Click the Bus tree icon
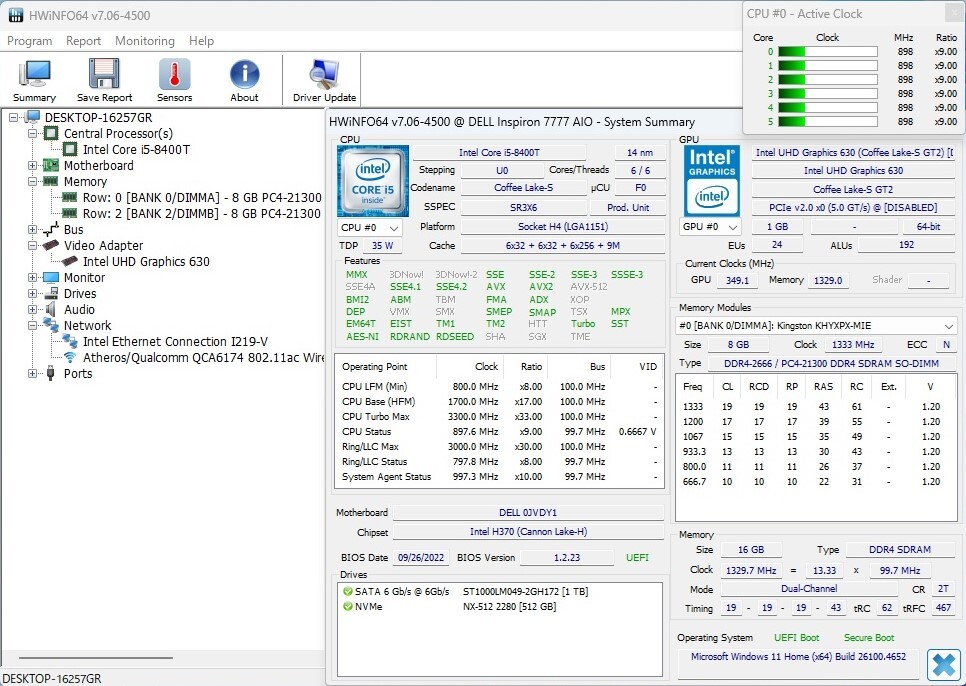The height and width of the screenshot is (686, 966). tap(51, 230)
